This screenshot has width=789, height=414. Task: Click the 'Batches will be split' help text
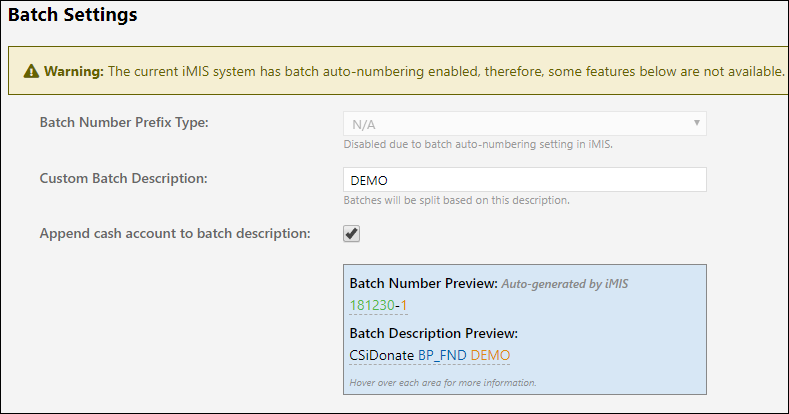point(456,200)
